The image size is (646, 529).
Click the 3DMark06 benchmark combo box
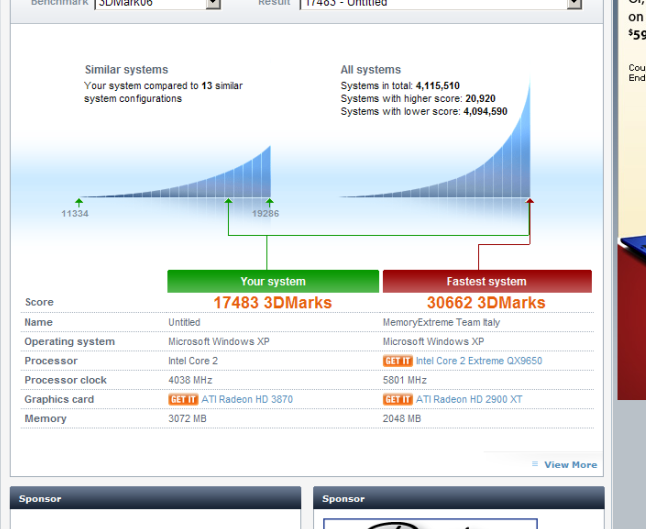(x=157, y=3)
